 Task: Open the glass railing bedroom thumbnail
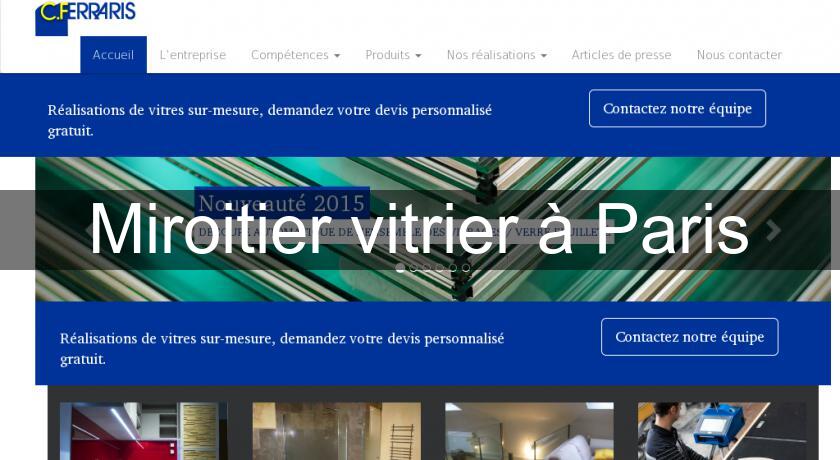[x=529, y=431]
